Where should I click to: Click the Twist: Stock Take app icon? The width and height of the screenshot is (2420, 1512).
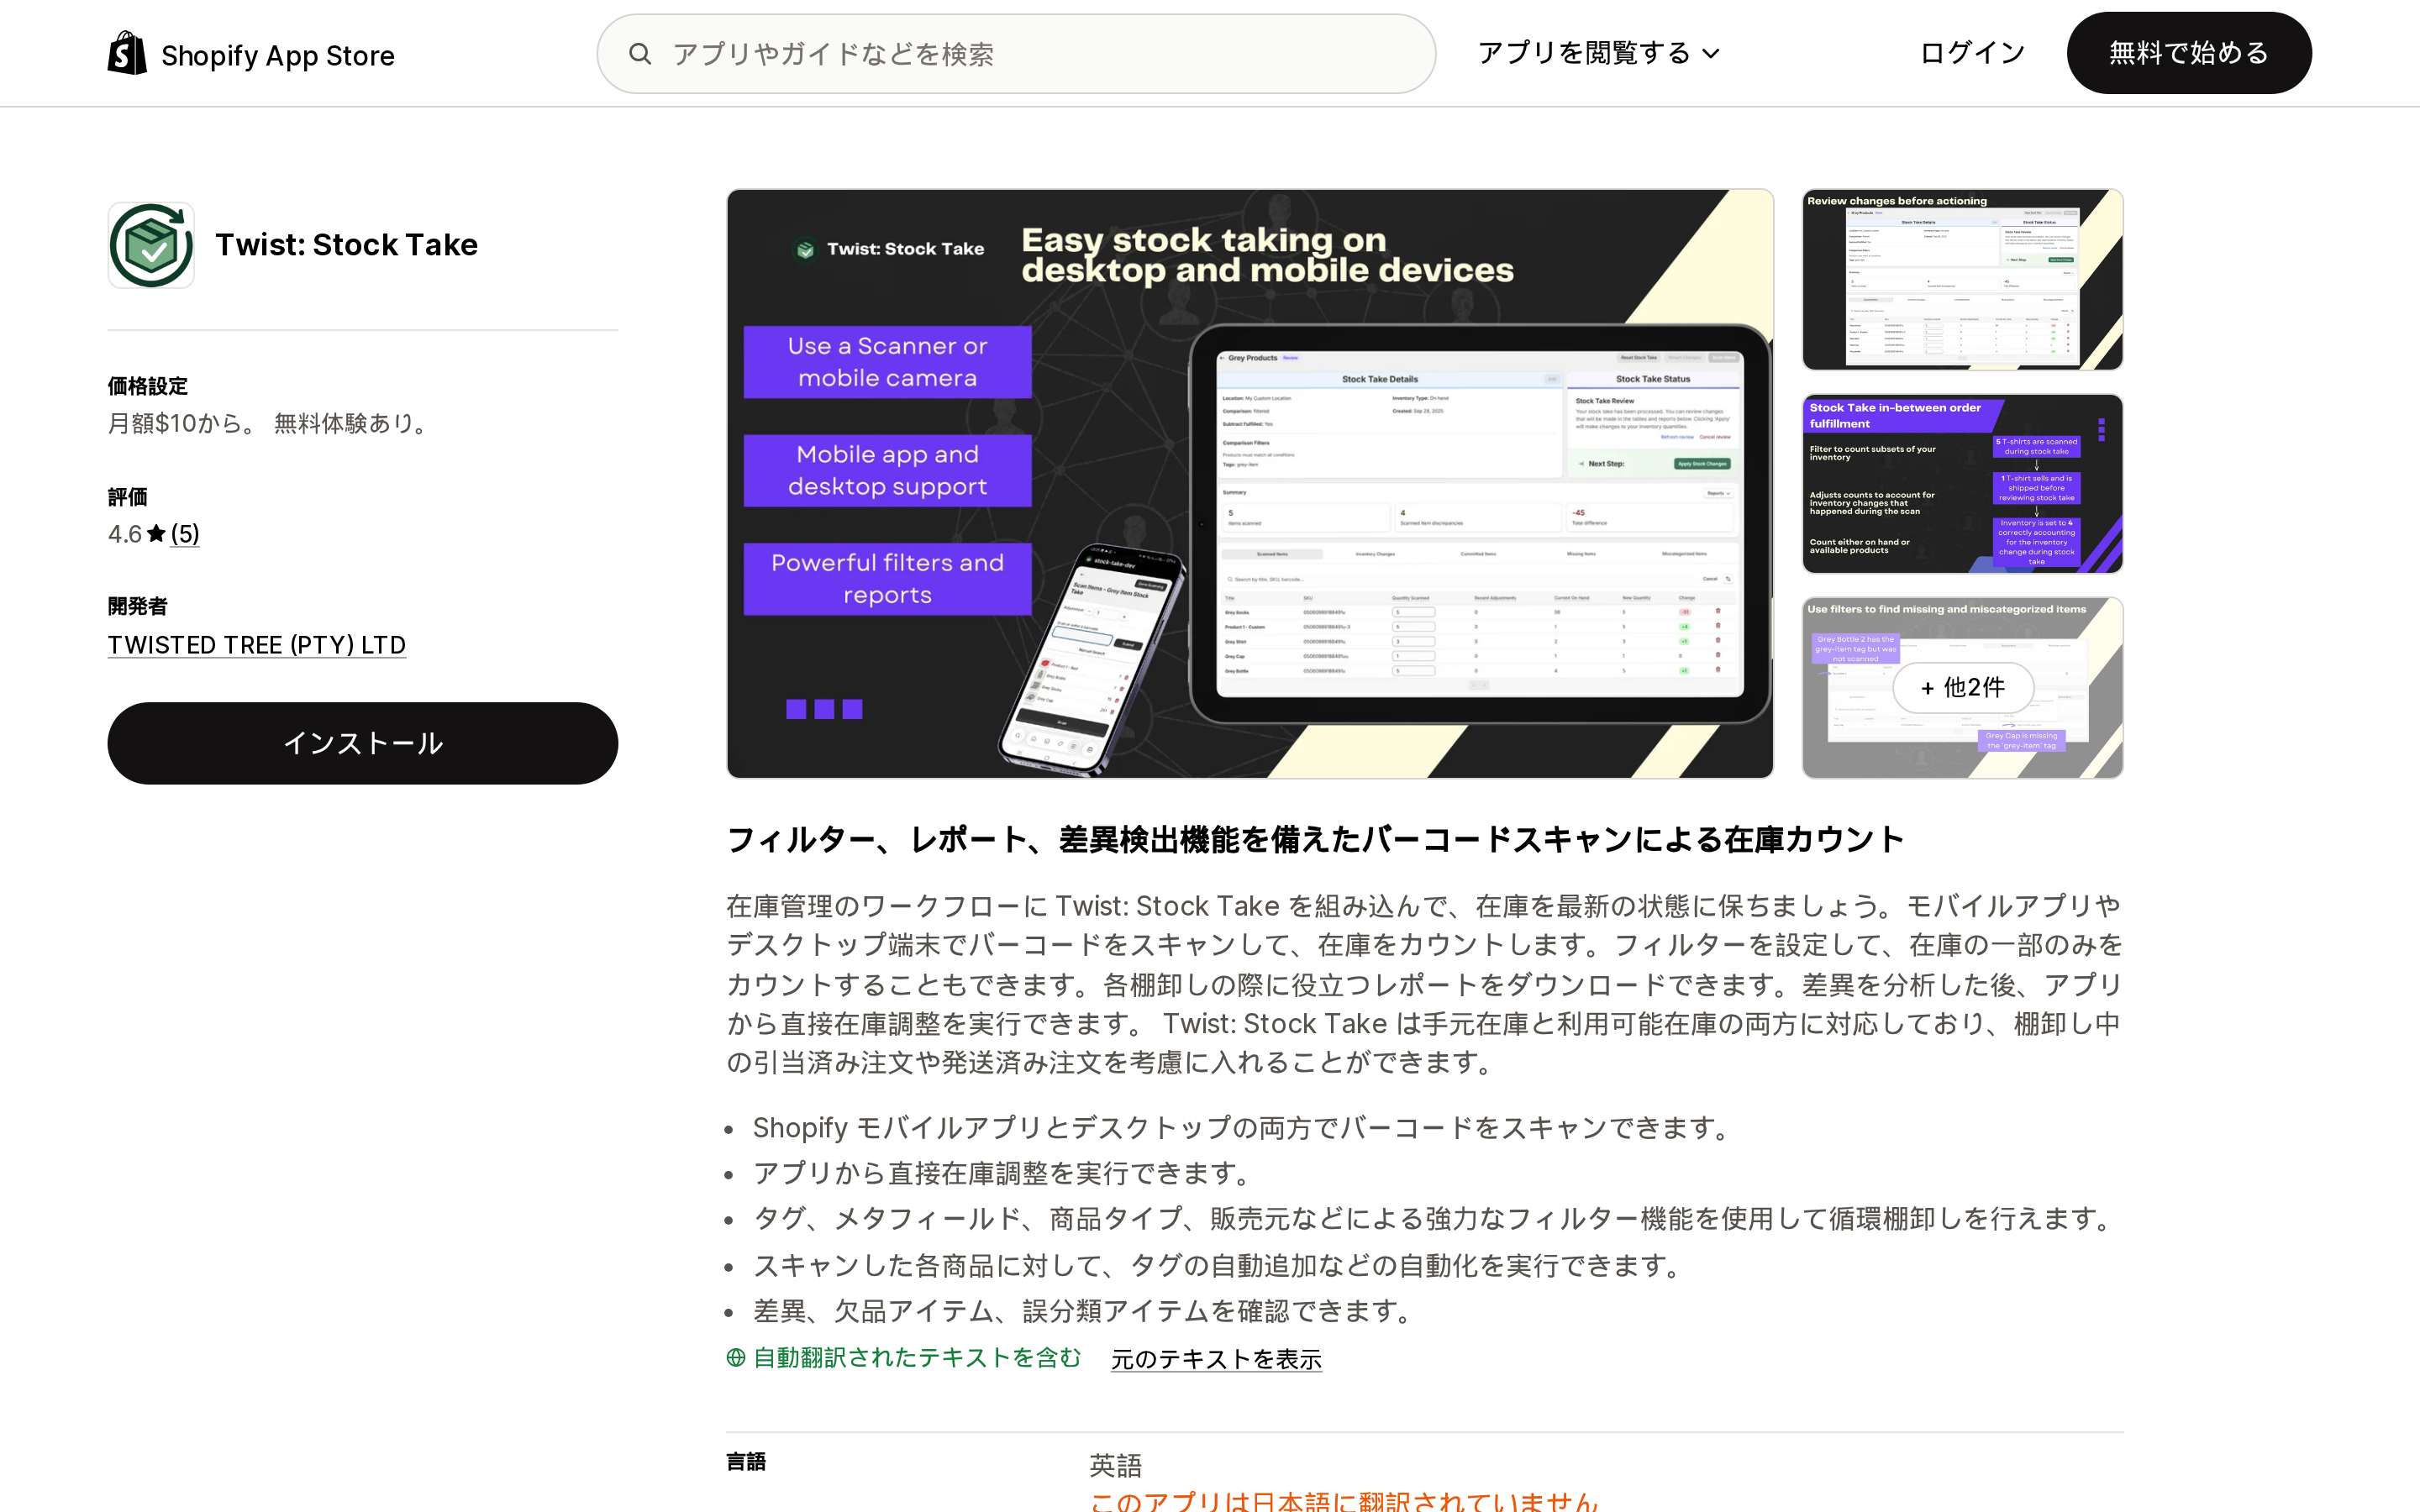tap(151, 245)
